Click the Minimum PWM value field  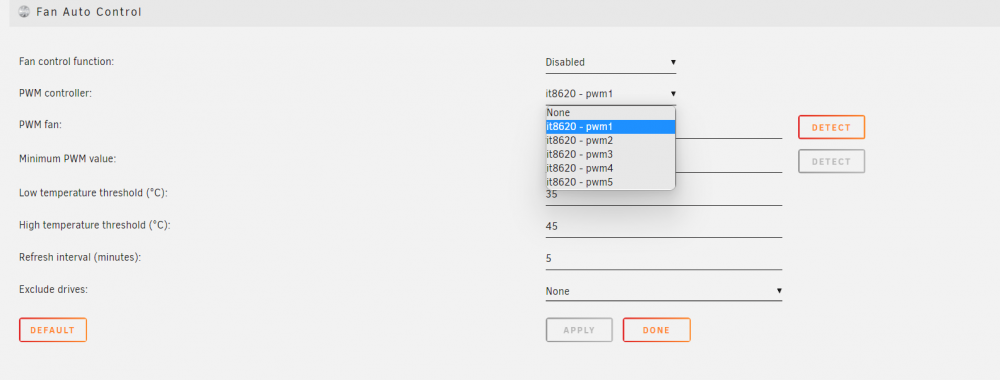[728, 162]
